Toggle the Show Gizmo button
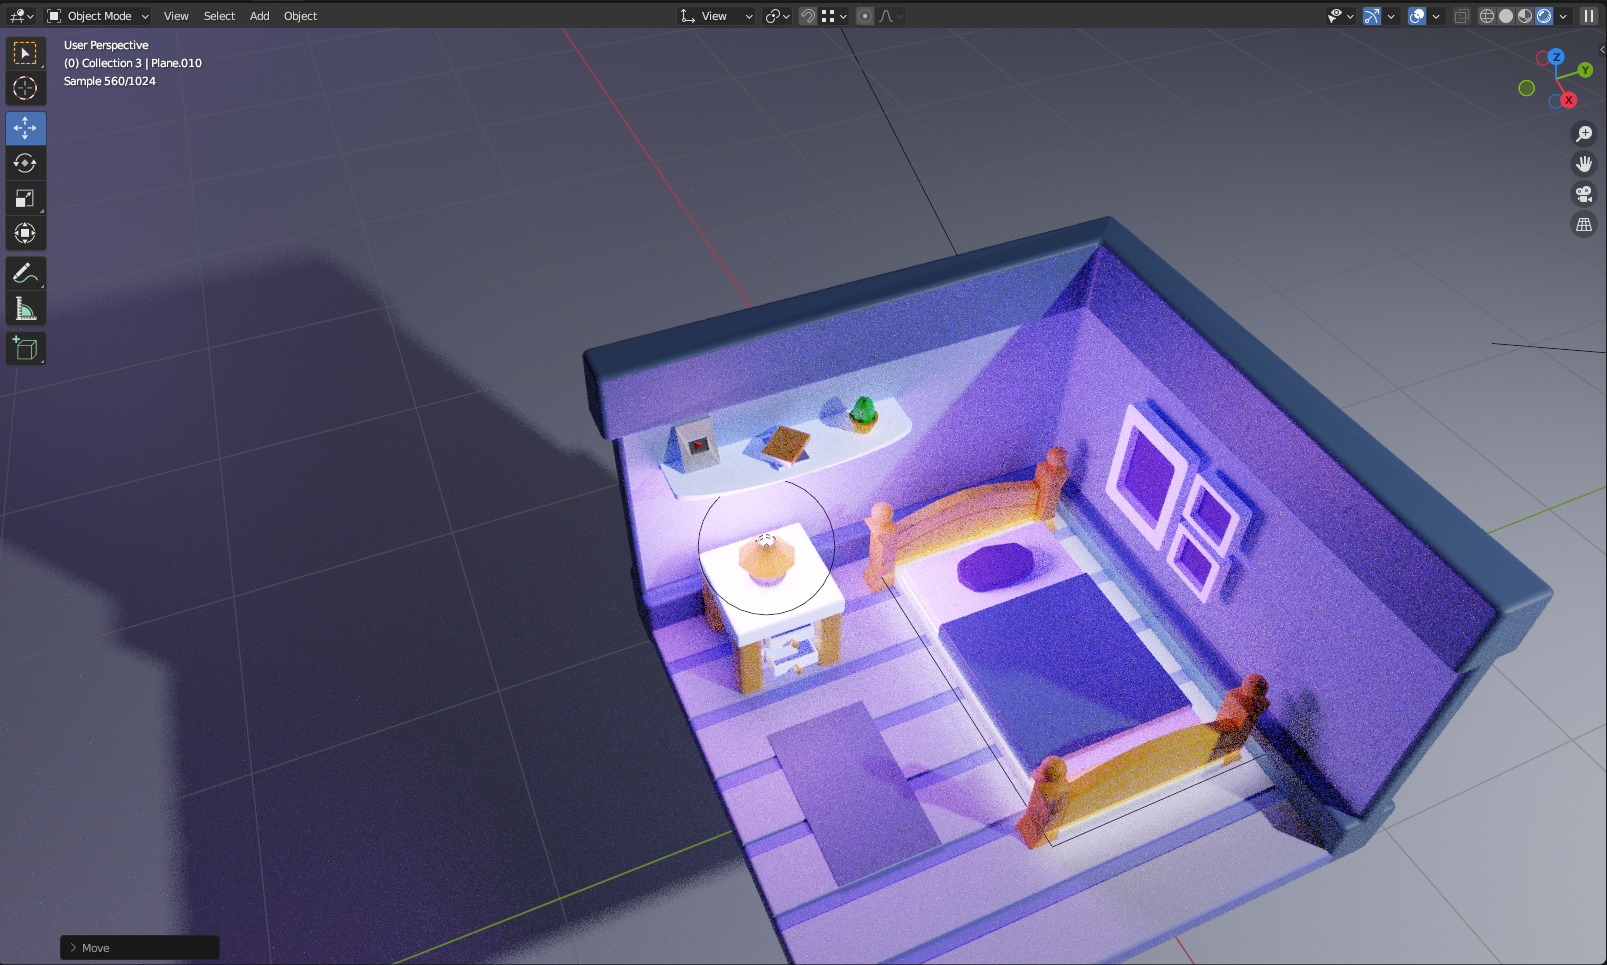Image resolution: width=1607 pixels, height=965 pixels. tap(1372, 16)
